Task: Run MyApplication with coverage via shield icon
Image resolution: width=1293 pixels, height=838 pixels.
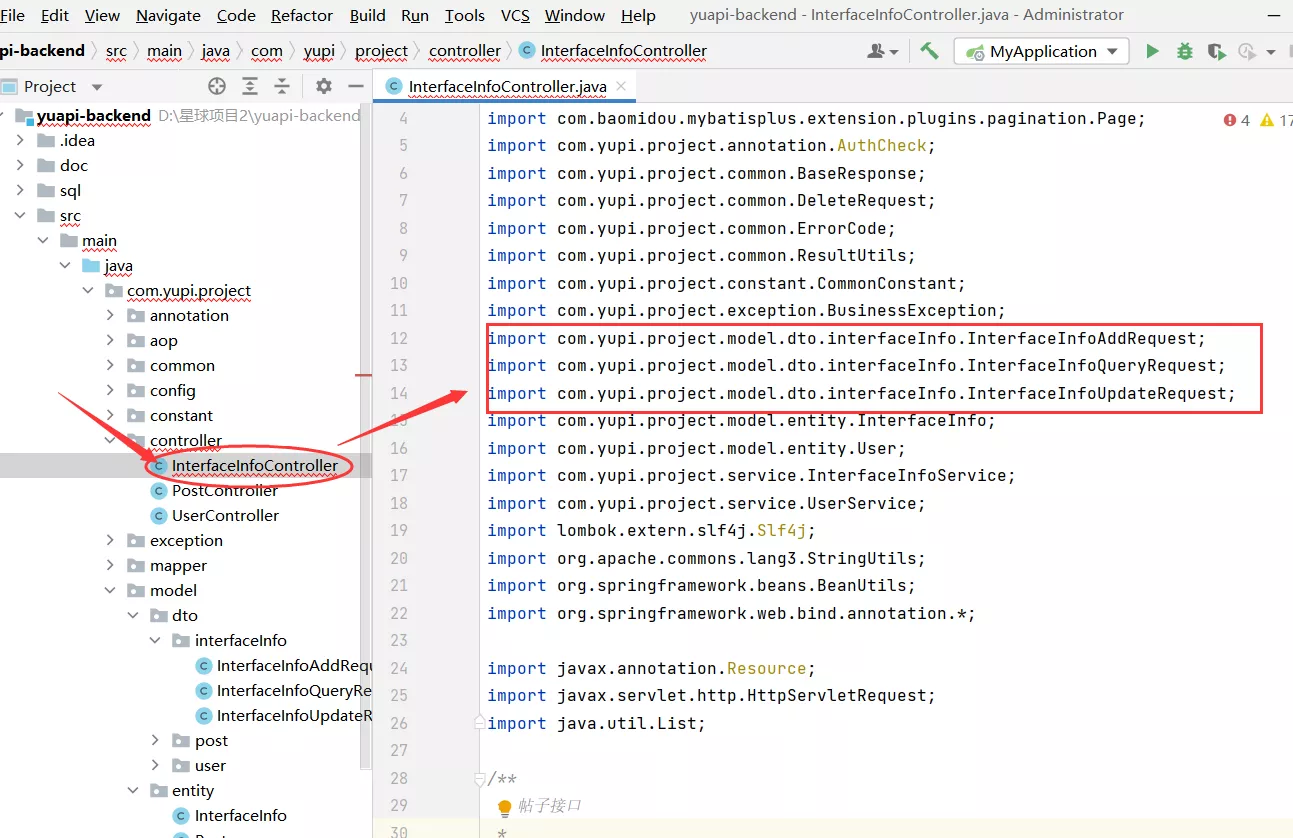Action: coord(1216,51)
